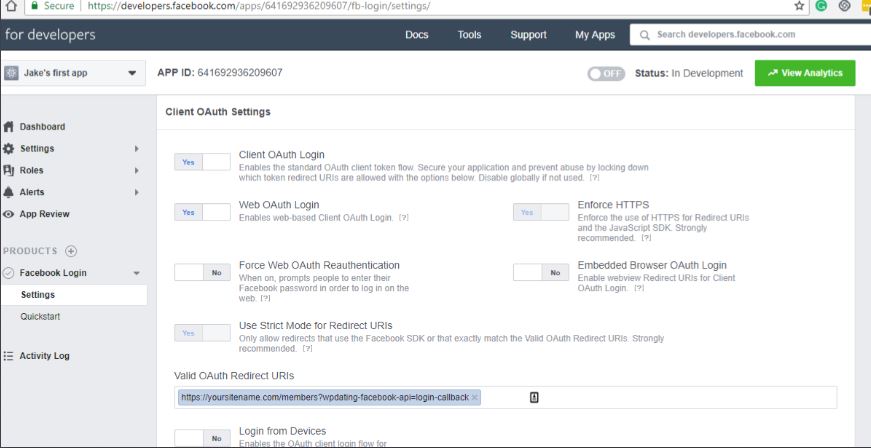Click the Facebook Login checkmark icon
Screen dimensions: 871x448
click(8, 273)
